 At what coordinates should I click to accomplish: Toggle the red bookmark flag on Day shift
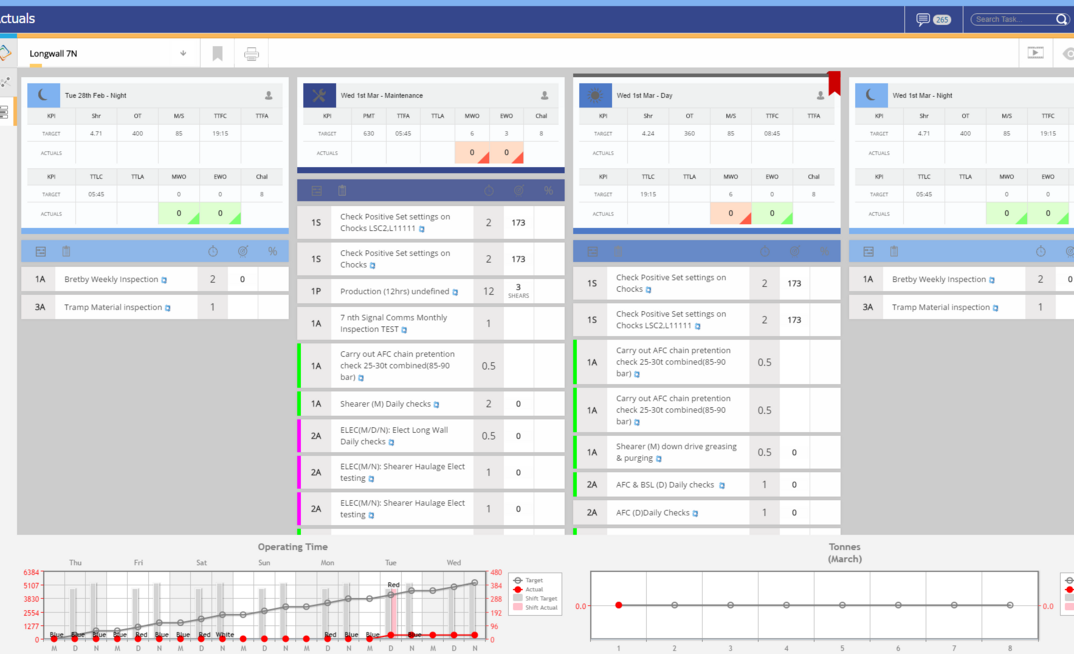833,83
